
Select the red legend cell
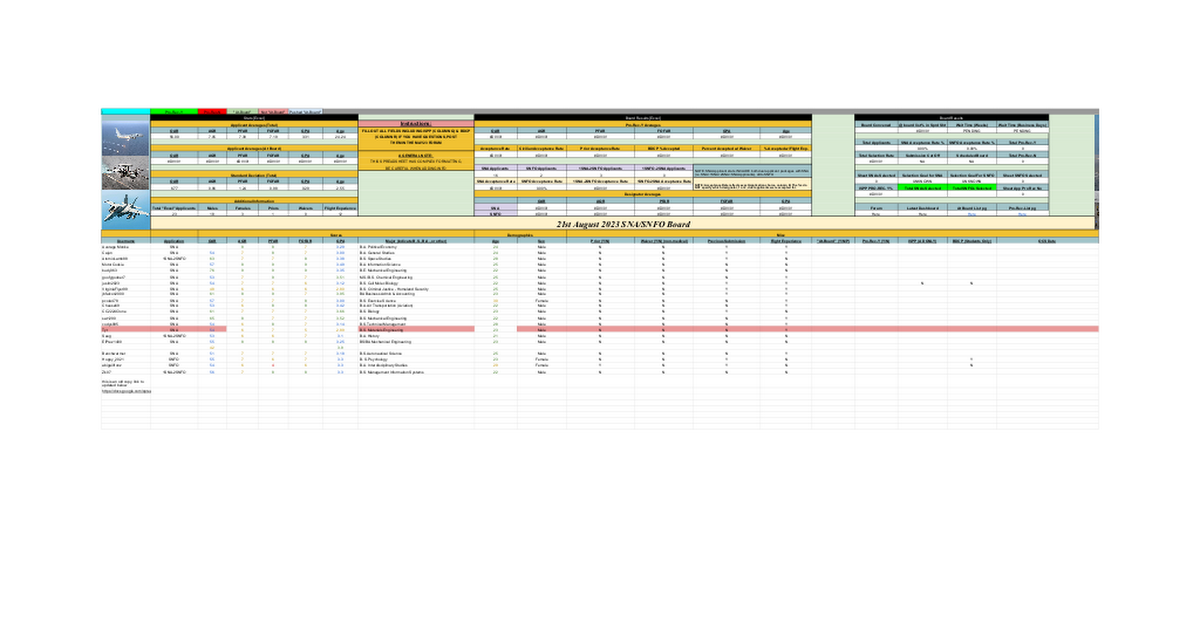point(212,111)
